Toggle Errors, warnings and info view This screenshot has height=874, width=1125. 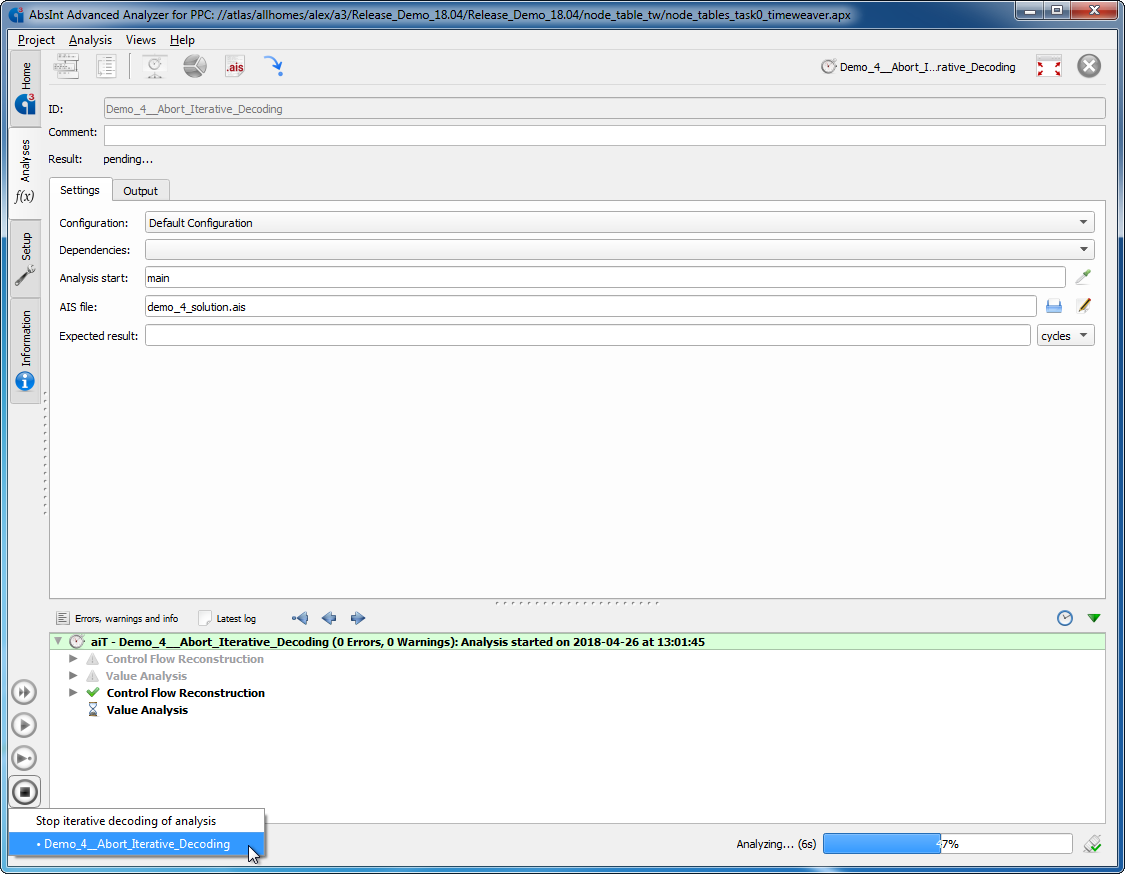pos(117,619)
